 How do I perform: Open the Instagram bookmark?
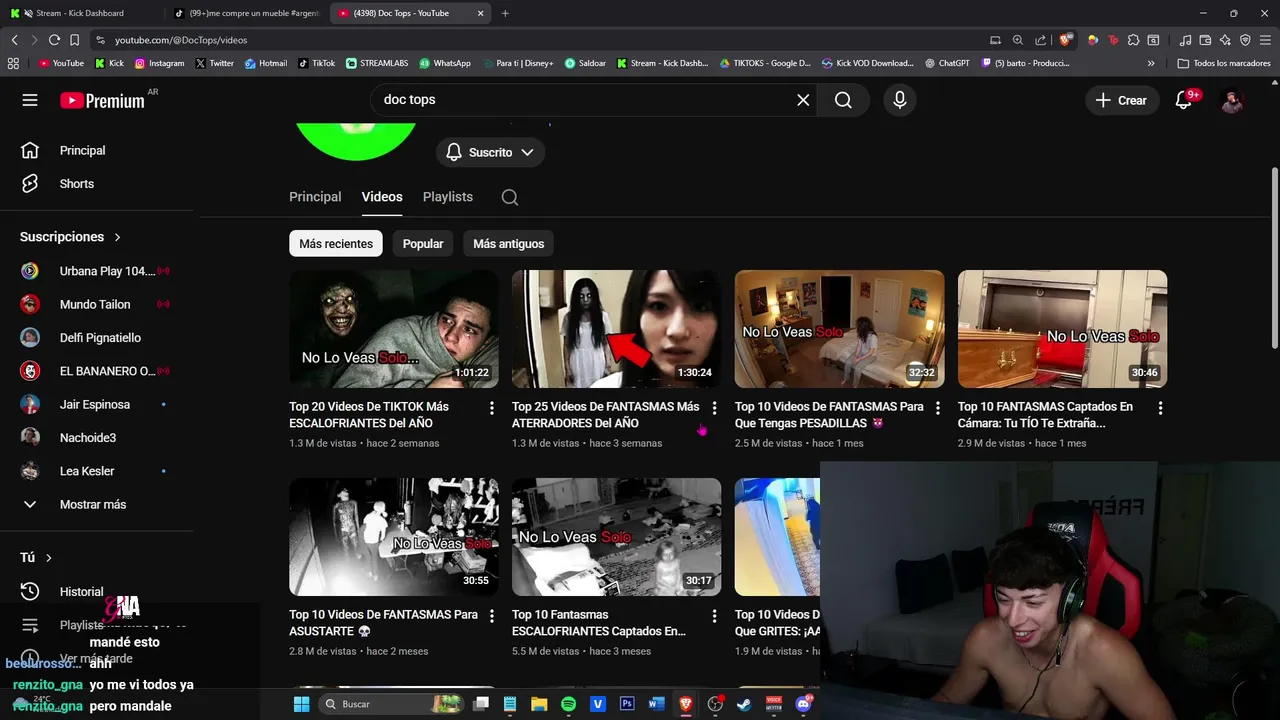[x=159, y=63]
